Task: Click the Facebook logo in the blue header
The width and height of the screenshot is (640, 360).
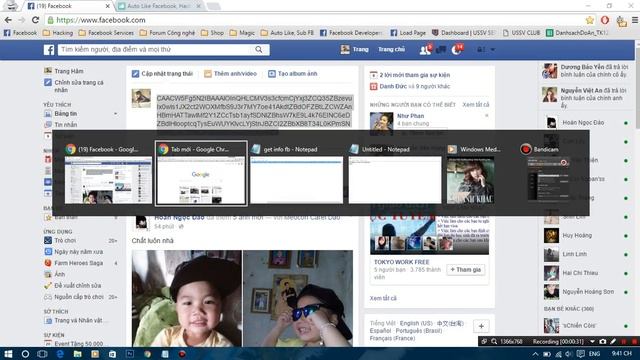Action: pos(49,50)
